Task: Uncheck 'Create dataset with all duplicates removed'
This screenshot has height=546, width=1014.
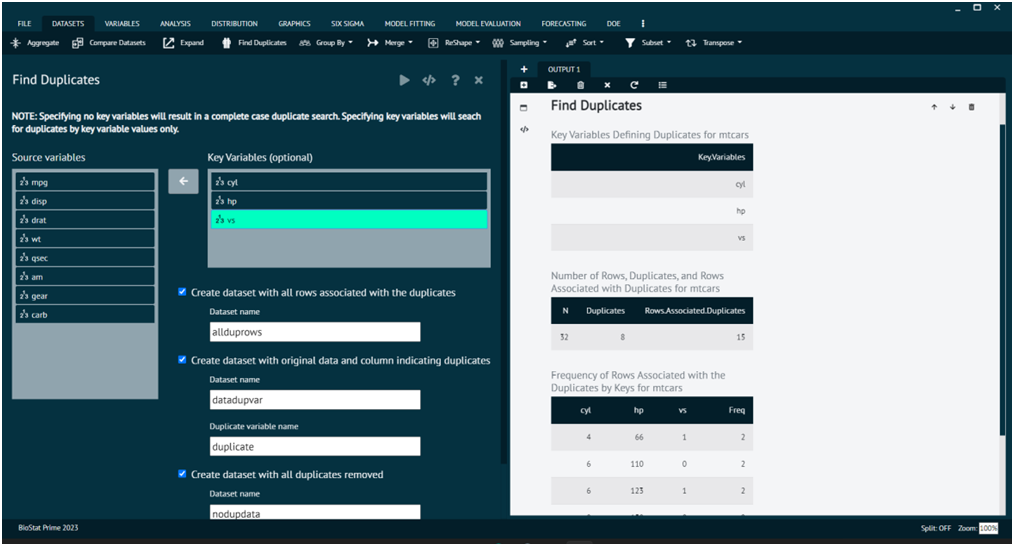Action: click(x=182, y=474)
